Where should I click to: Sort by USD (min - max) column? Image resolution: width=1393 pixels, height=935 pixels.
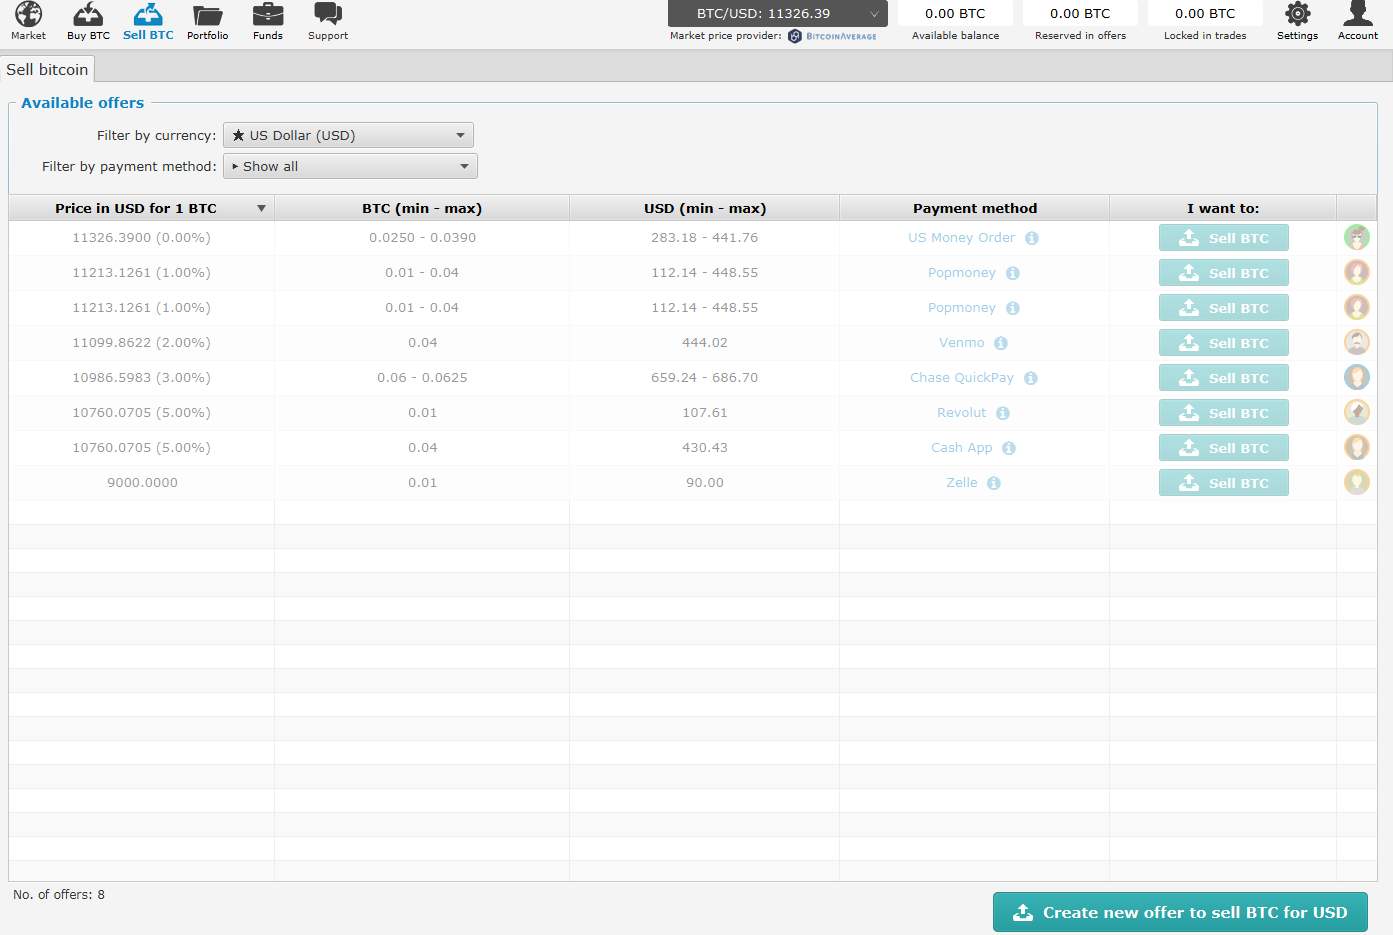(705, 208)
